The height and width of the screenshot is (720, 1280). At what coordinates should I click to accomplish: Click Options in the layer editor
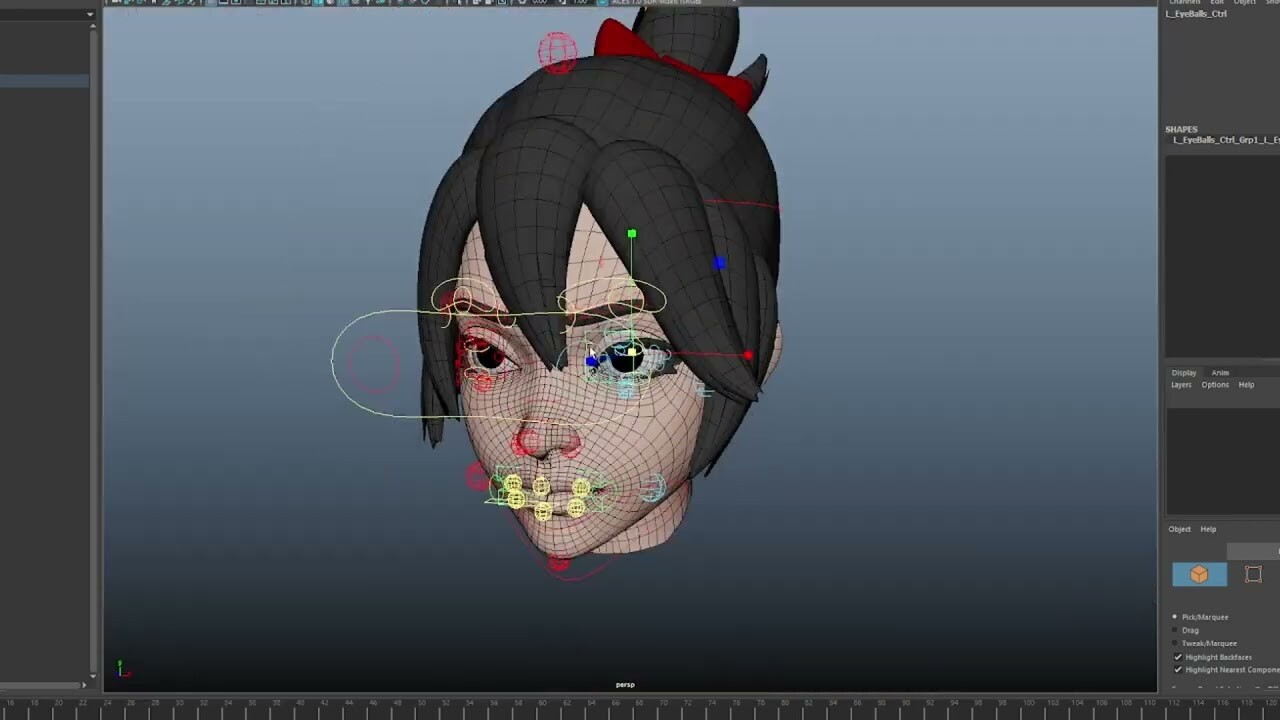point(1215,384)
